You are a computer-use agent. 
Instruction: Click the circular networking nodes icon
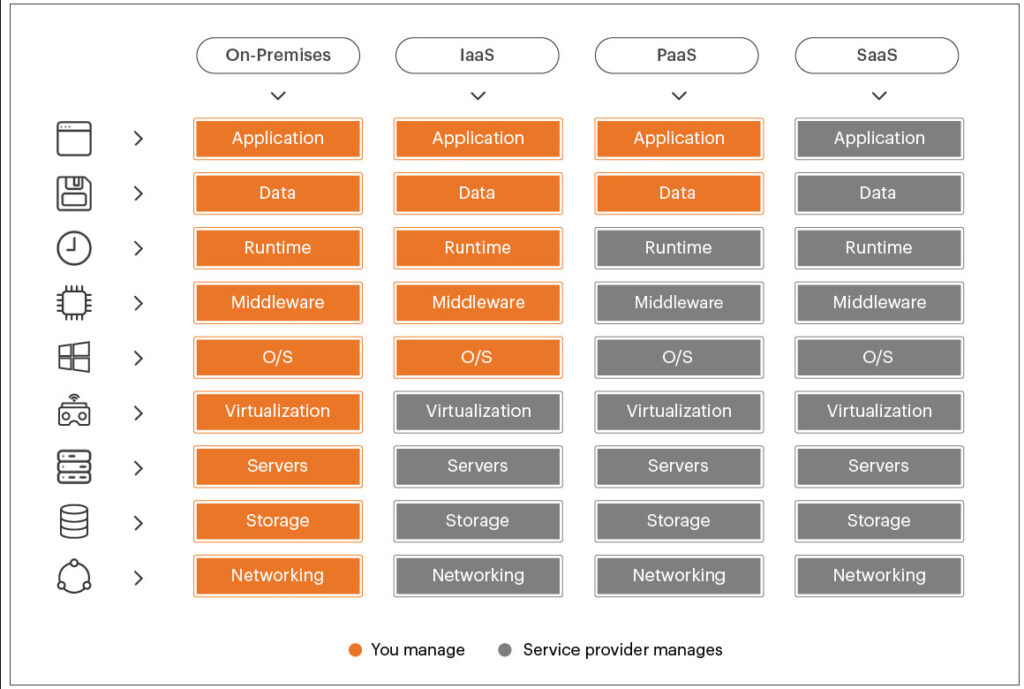[x=74, y=576]
